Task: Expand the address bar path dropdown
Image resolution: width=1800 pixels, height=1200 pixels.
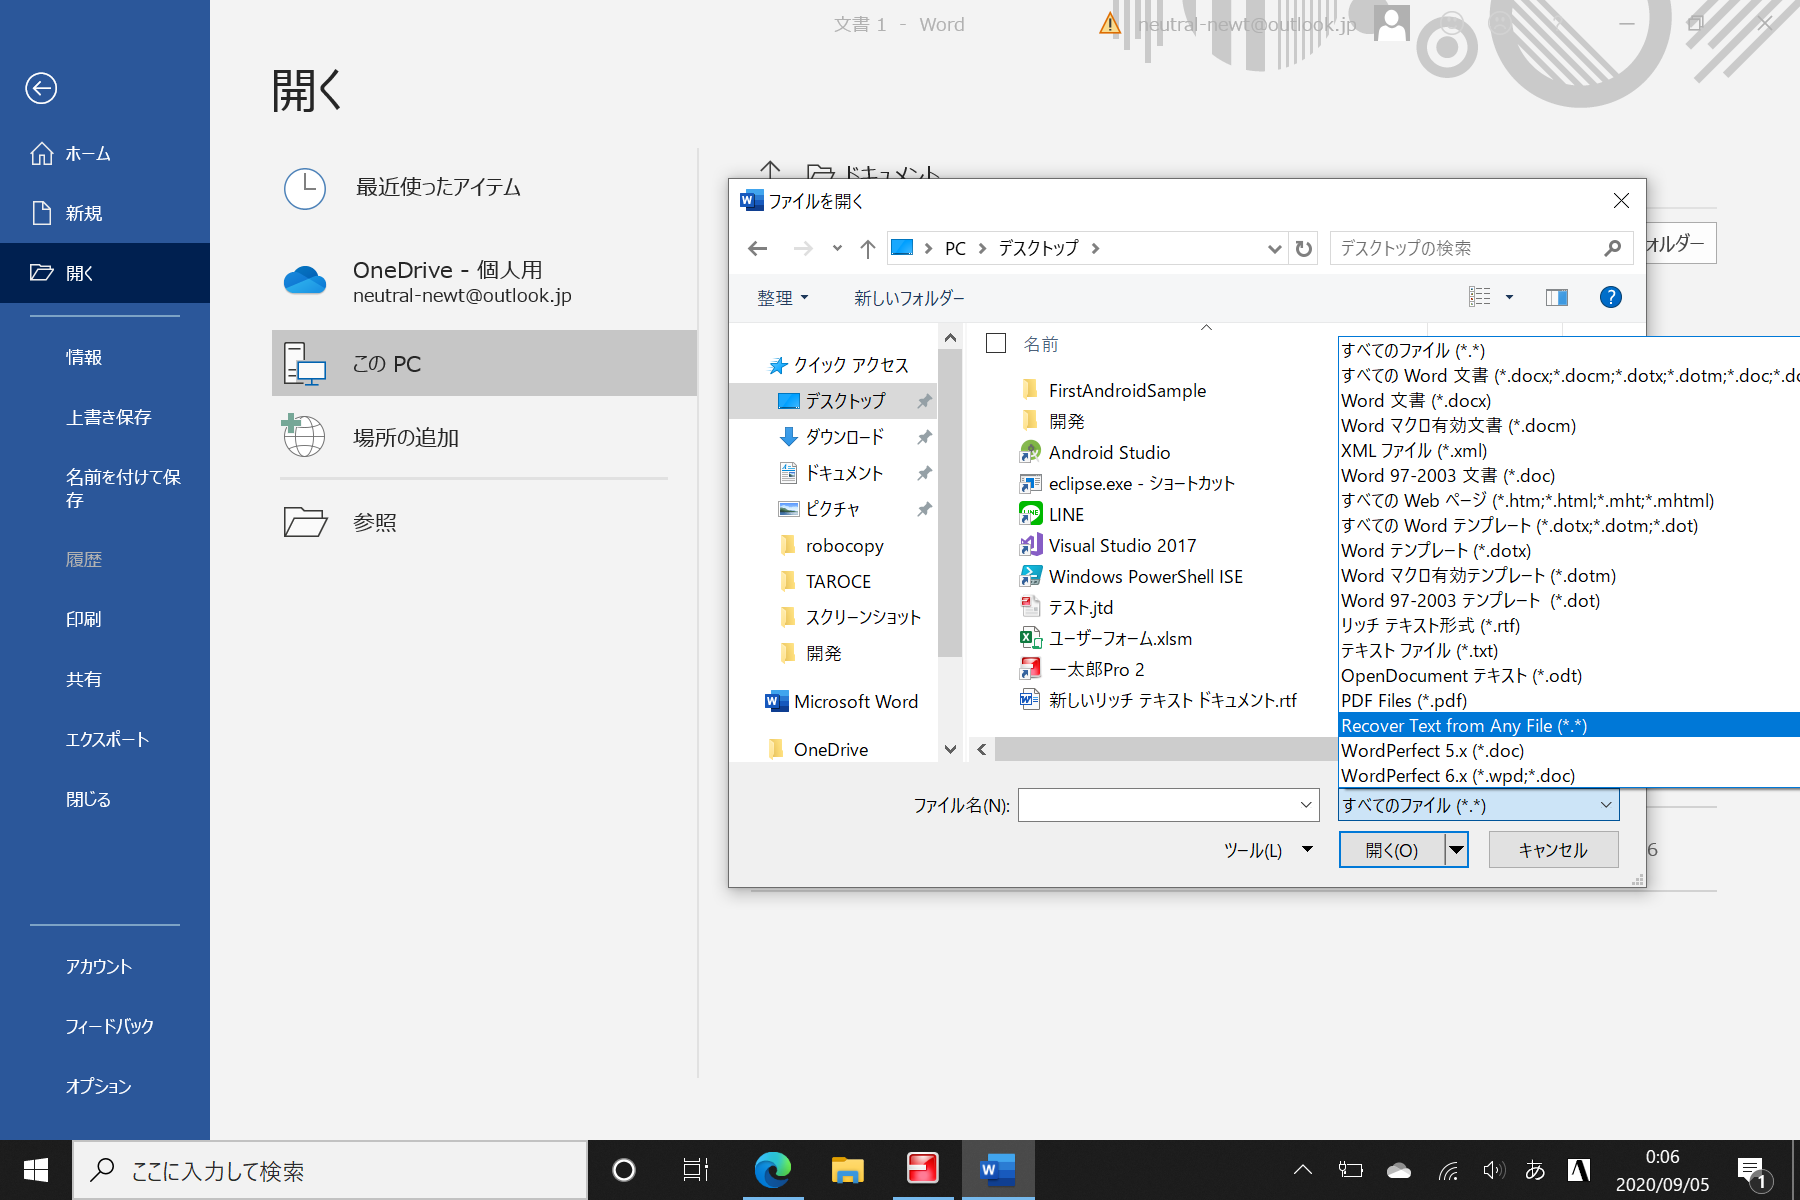Action: [1274, 248]
